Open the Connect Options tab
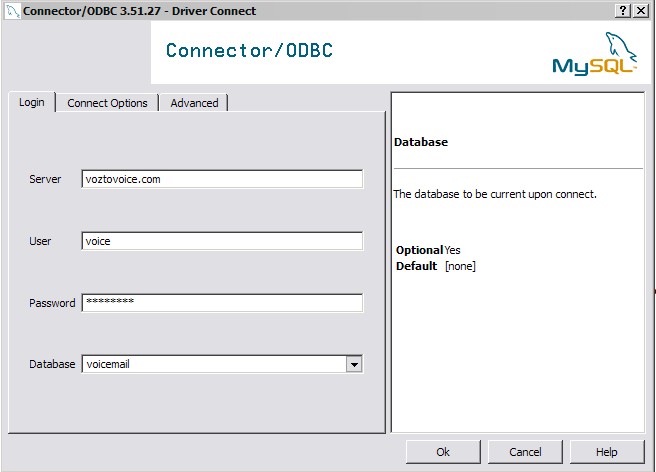Image resolution: width=656 pixels, height=472 pixels. [107, 103]
